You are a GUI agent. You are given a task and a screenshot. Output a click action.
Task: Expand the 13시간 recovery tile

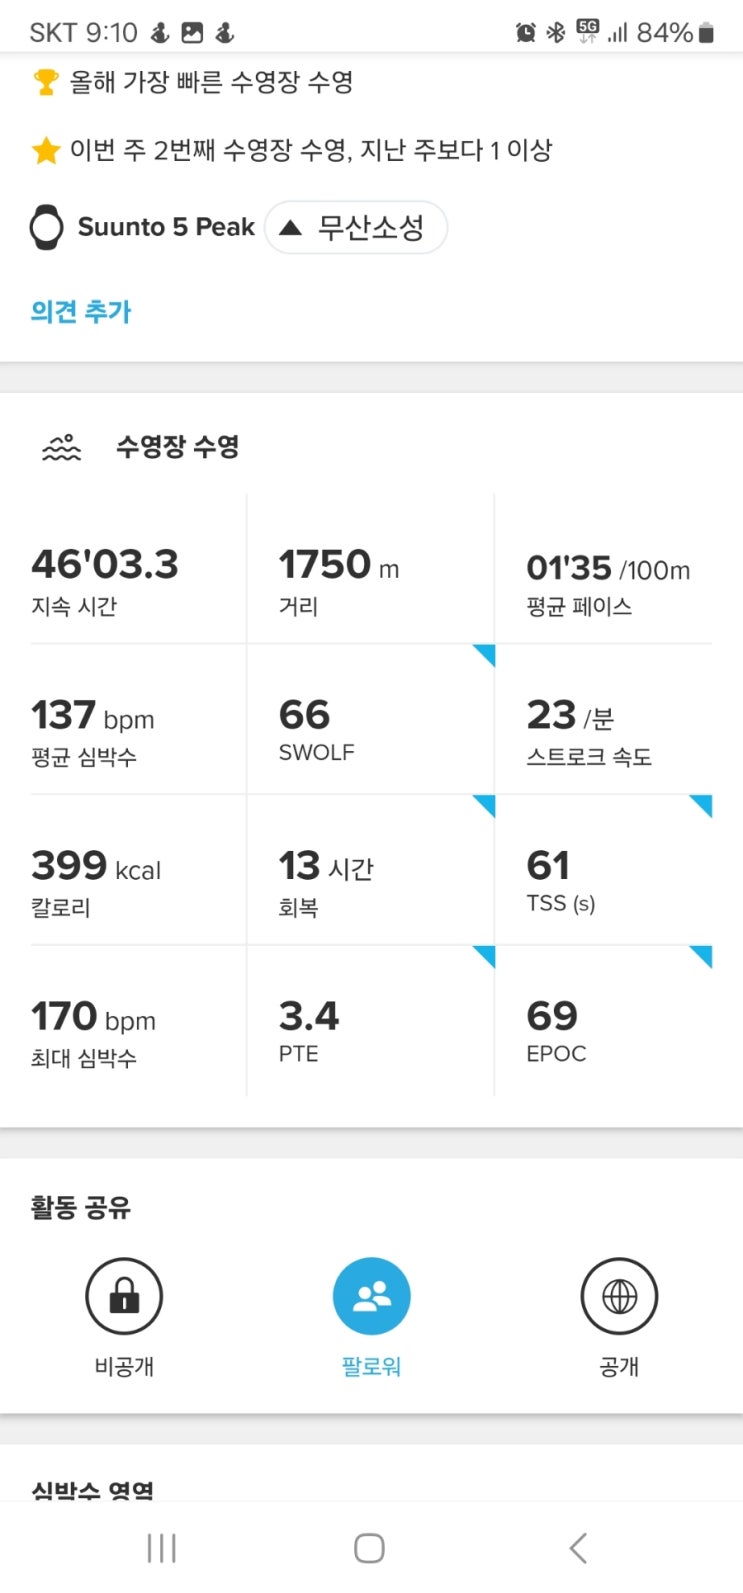pyautogui.click(x=370, y=870)
